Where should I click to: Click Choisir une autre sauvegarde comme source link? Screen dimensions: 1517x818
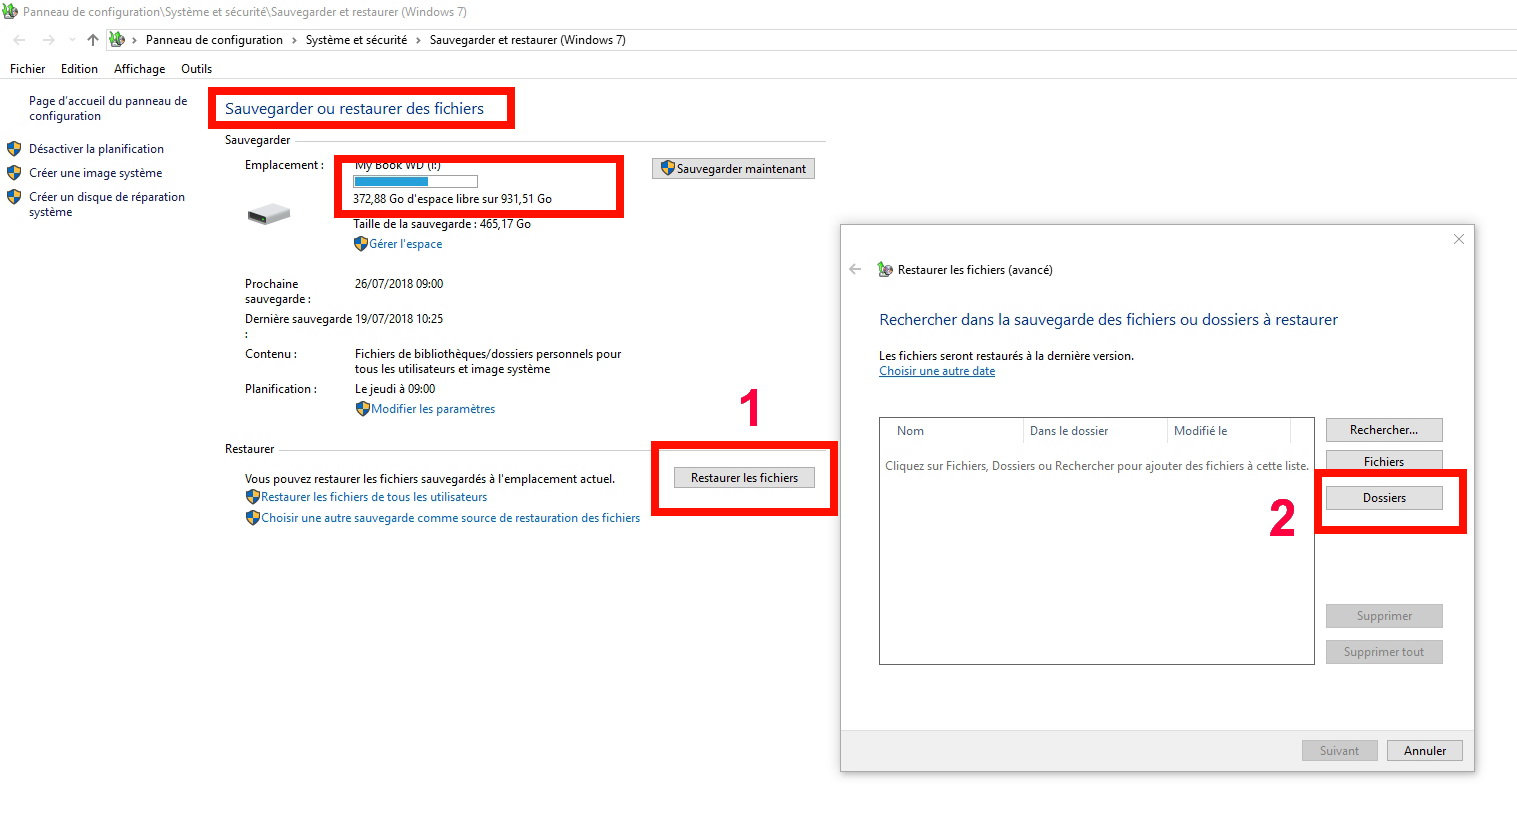click(450, 518)
